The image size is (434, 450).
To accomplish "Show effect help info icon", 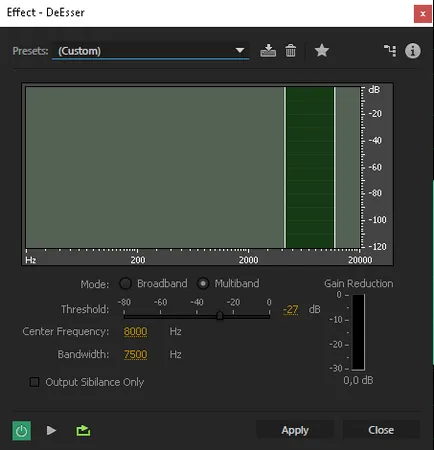I will tap(413, 51).
